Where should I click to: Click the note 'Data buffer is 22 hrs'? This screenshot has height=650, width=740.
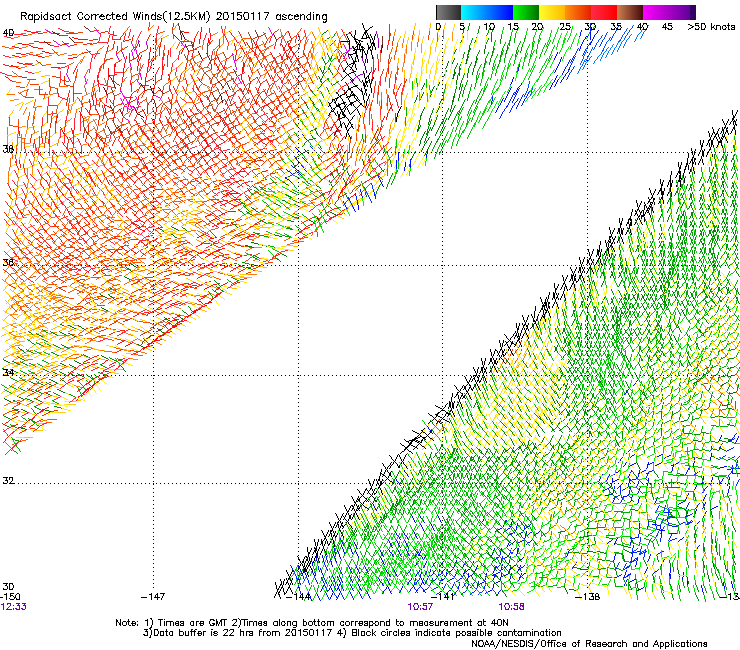(x=203, y=633)
